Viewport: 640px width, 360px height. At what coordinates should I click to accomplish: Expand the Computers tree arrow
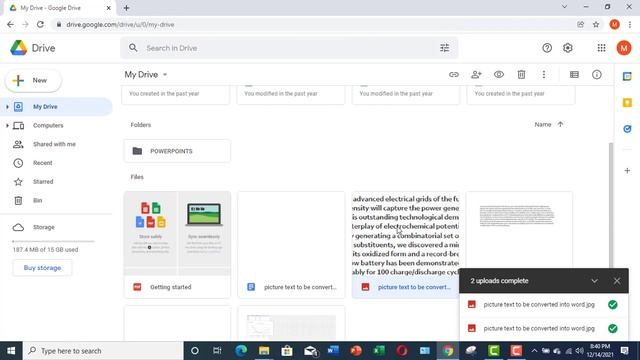click(x=7, y=126)
